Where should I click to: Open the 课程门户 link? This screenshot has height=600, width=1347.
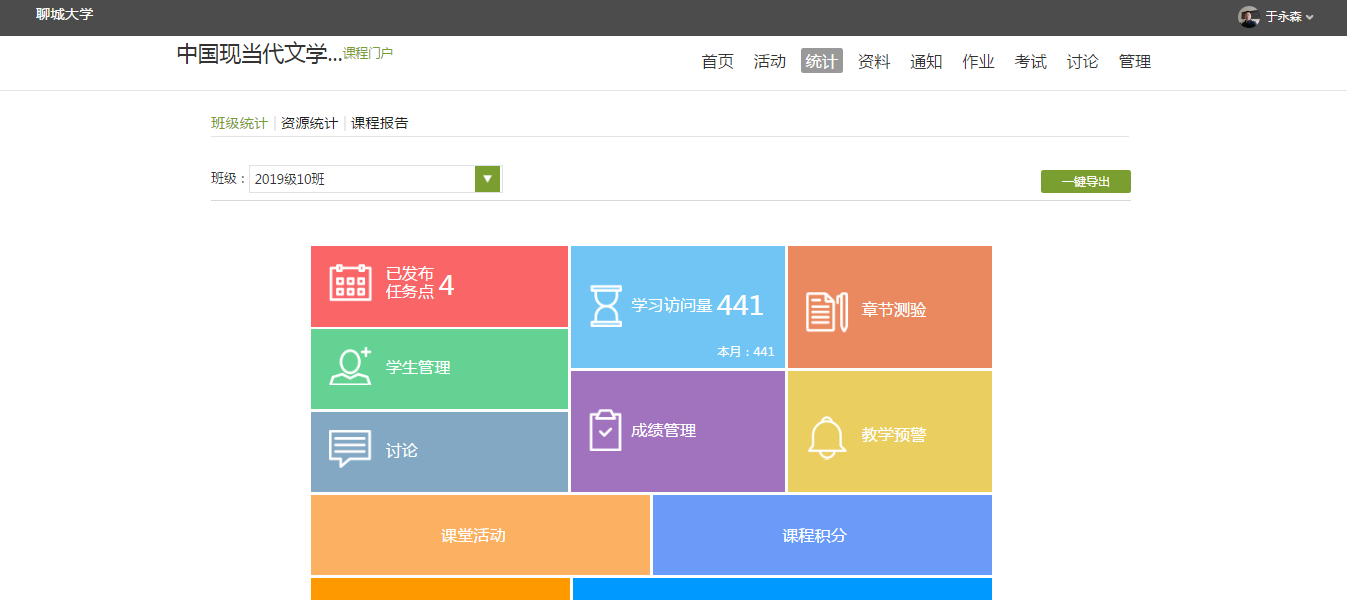coord(368,53)
